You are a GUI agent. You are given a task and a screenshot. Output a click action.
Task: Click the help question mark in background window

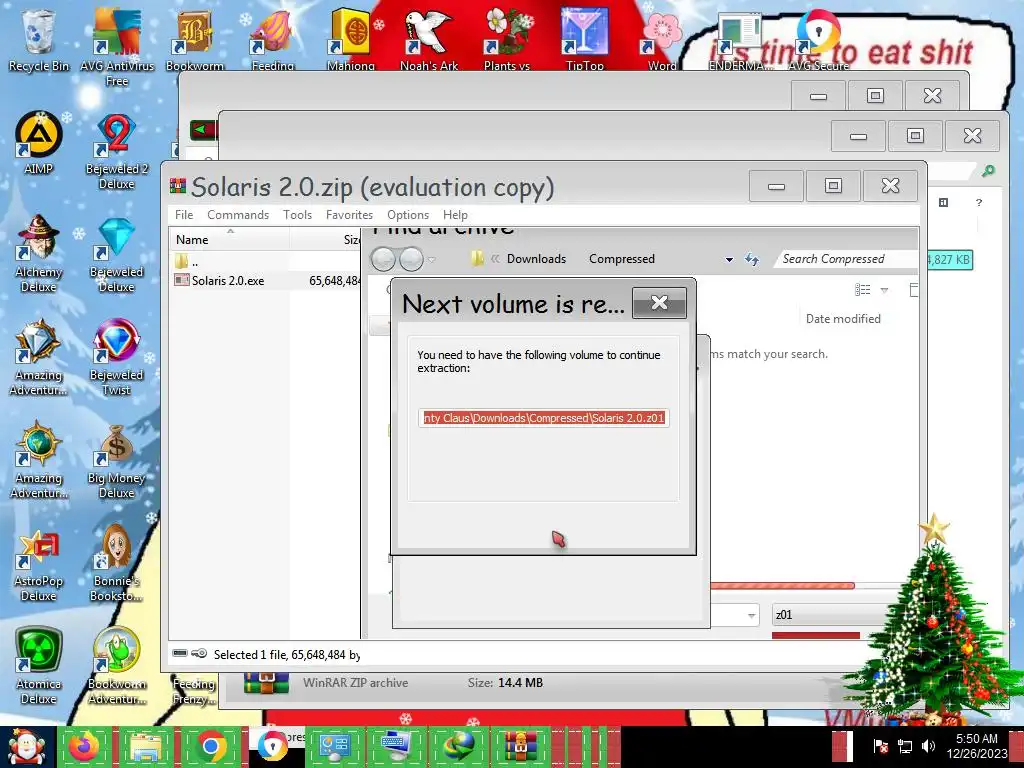click(x=978, y=203)
